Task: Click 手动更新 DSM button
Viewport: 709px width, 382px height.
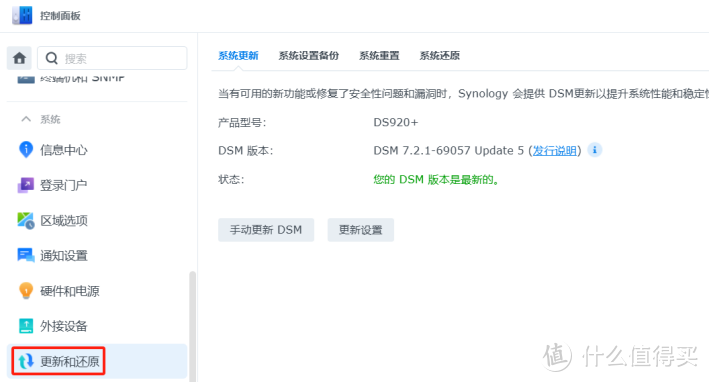Action: [266, 230]
